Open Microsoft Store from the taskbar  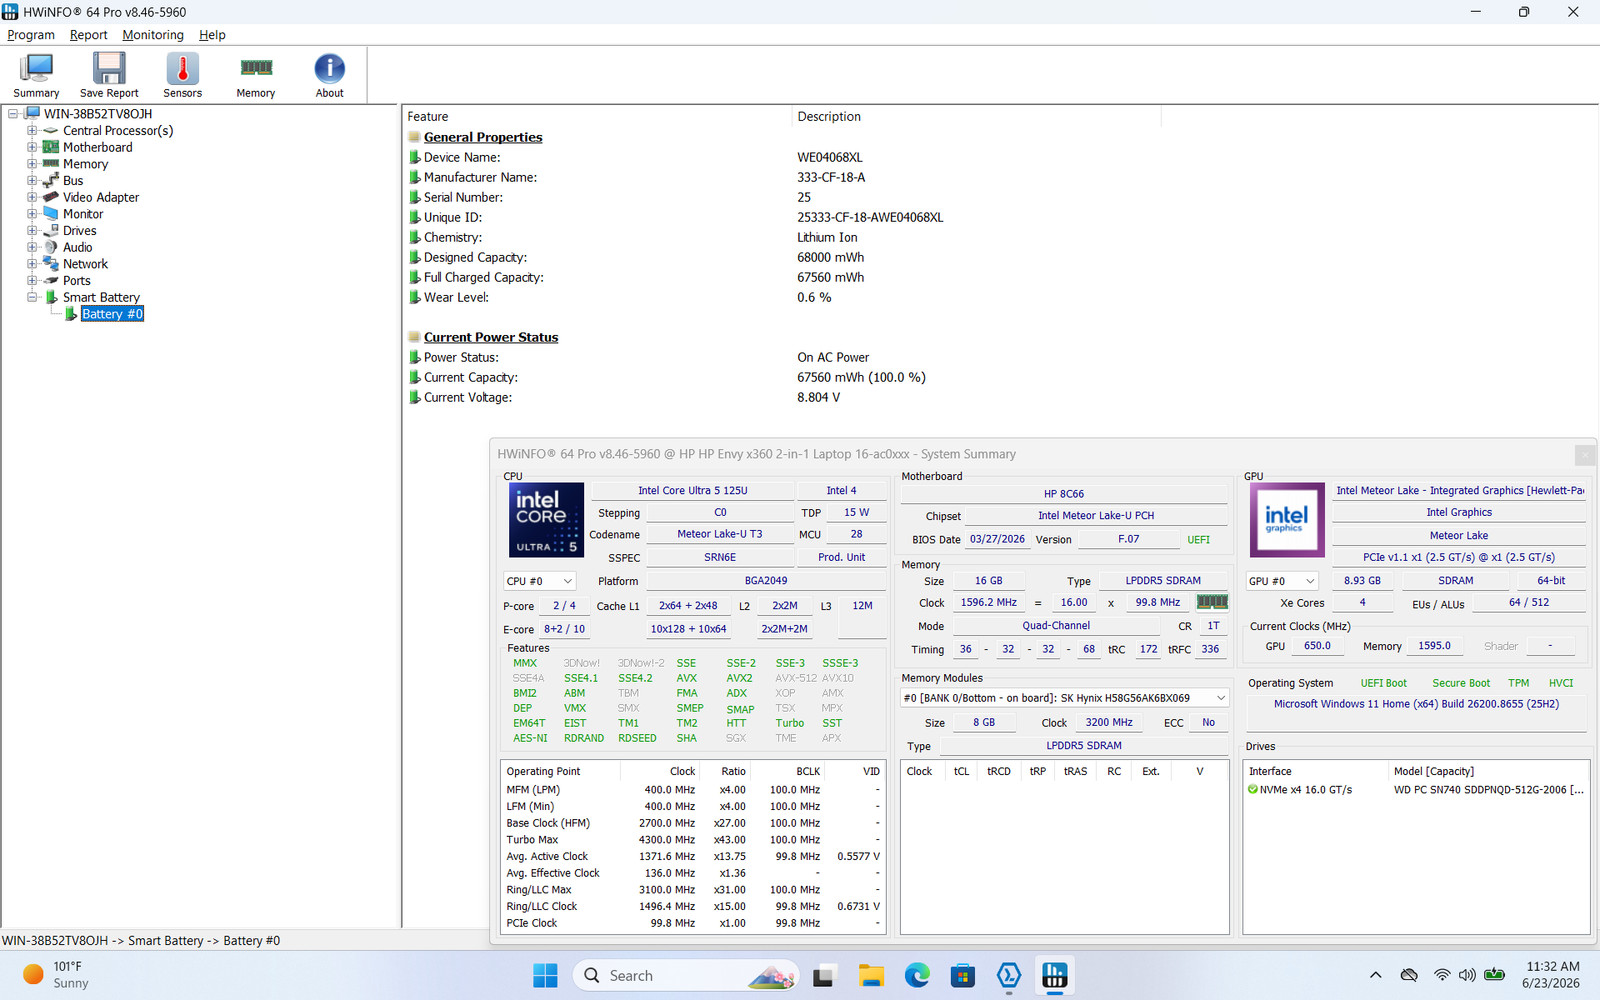963,975
